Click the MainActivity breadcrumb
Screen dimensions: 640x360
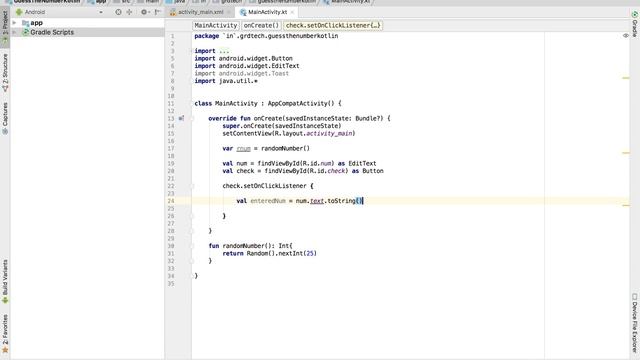216,25
